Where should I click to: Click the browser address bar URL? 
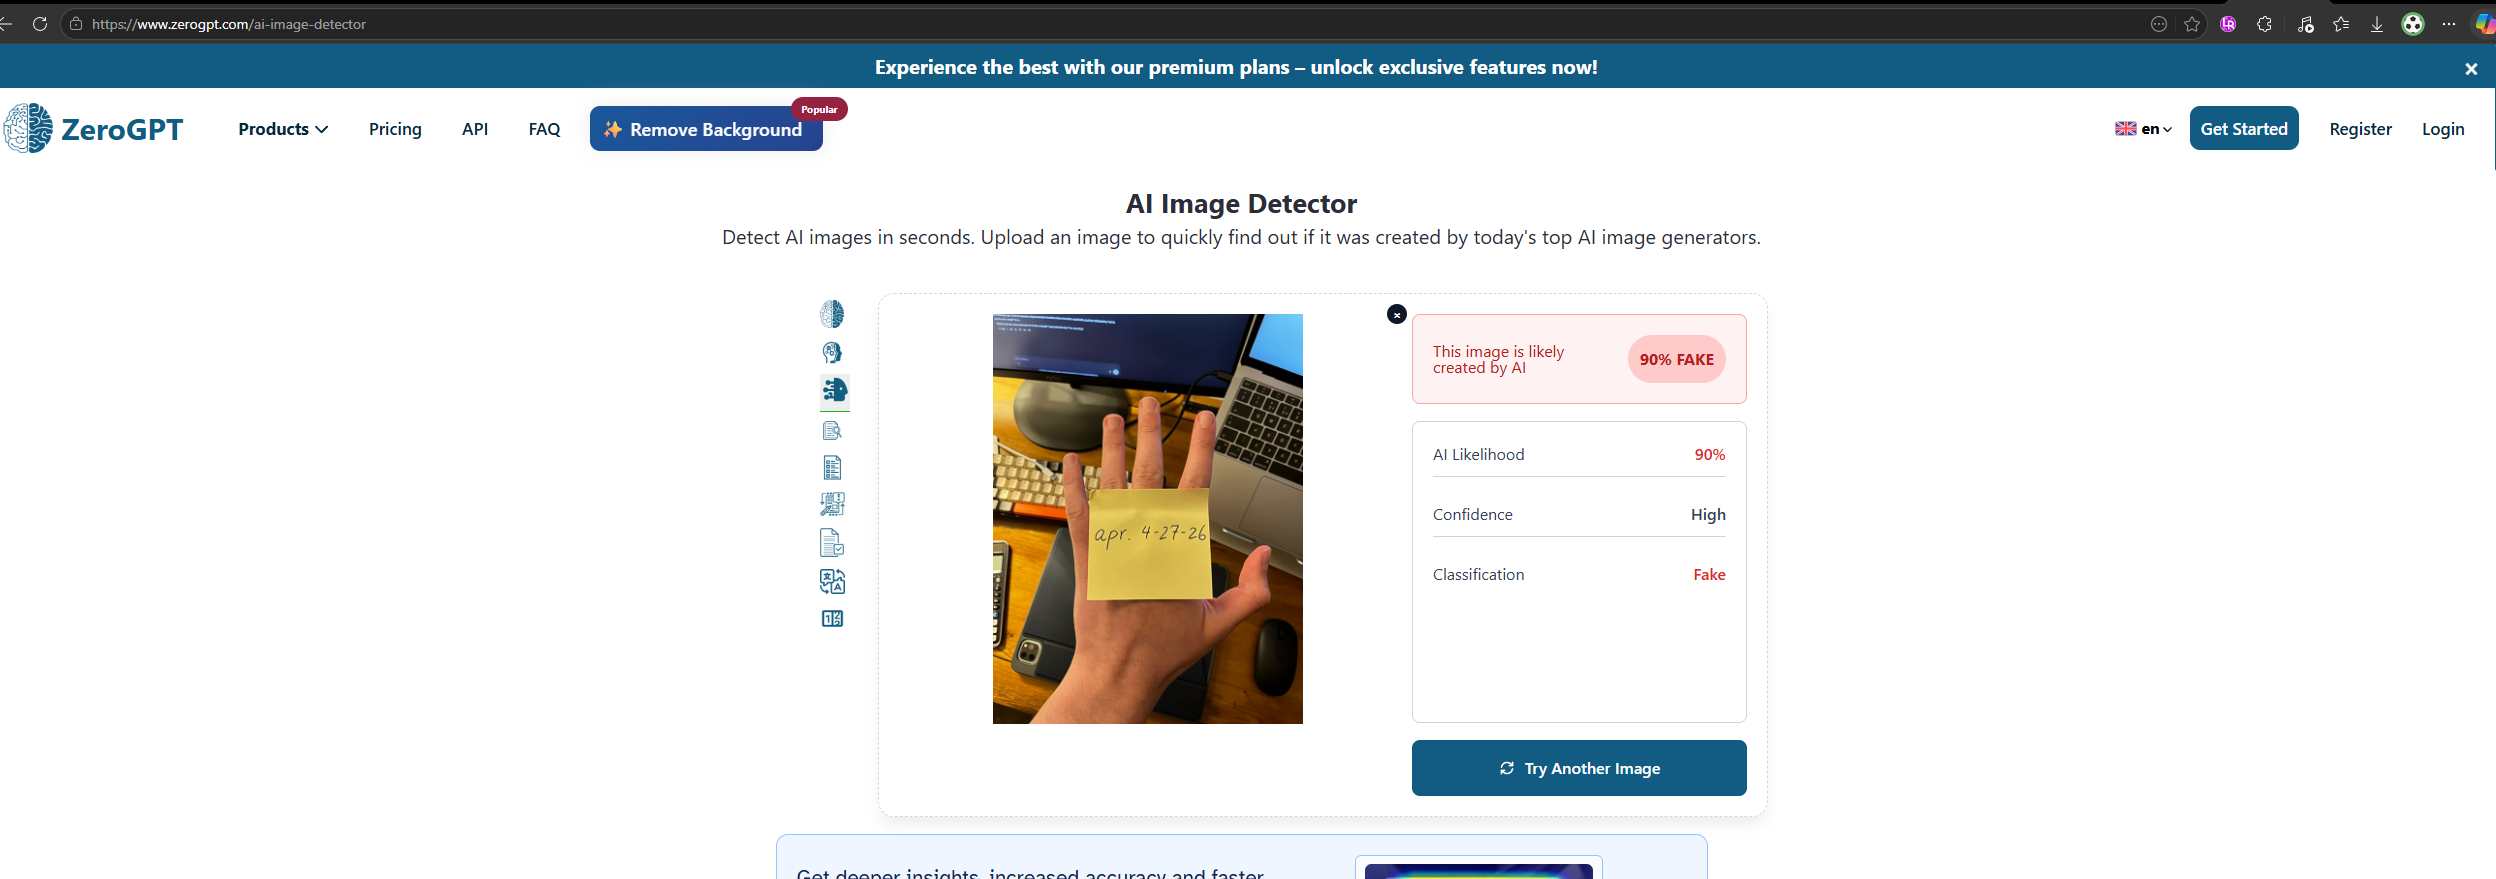pos(229,24)
